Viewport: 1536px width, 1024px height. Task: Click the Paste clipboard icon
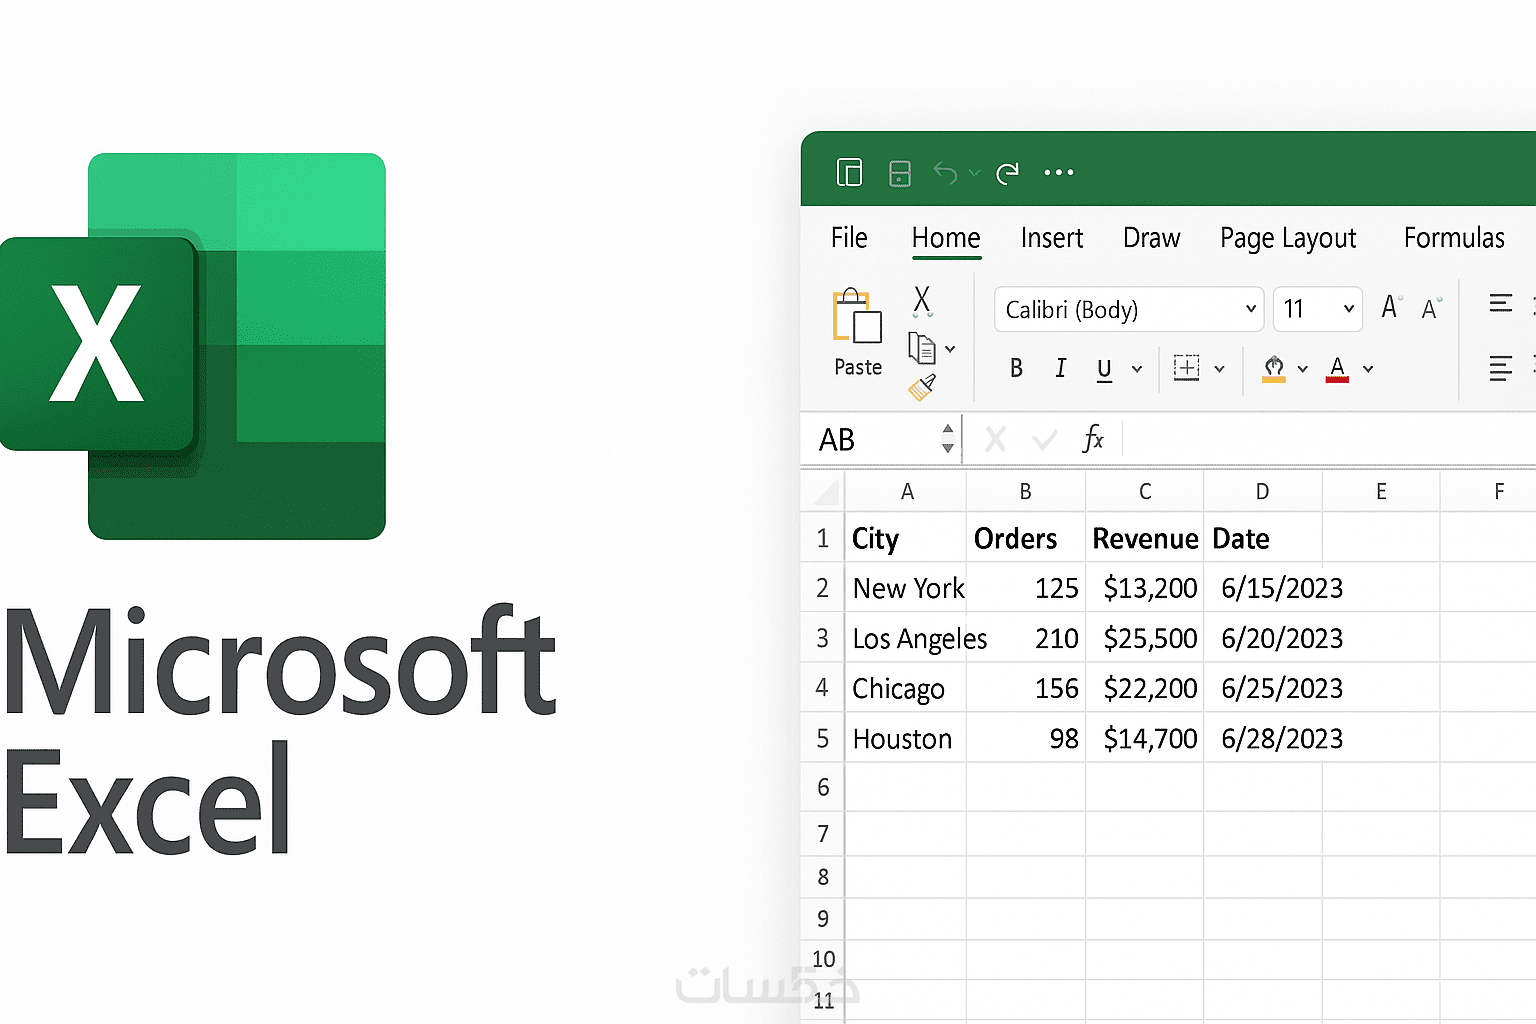(x=857, y=317)
